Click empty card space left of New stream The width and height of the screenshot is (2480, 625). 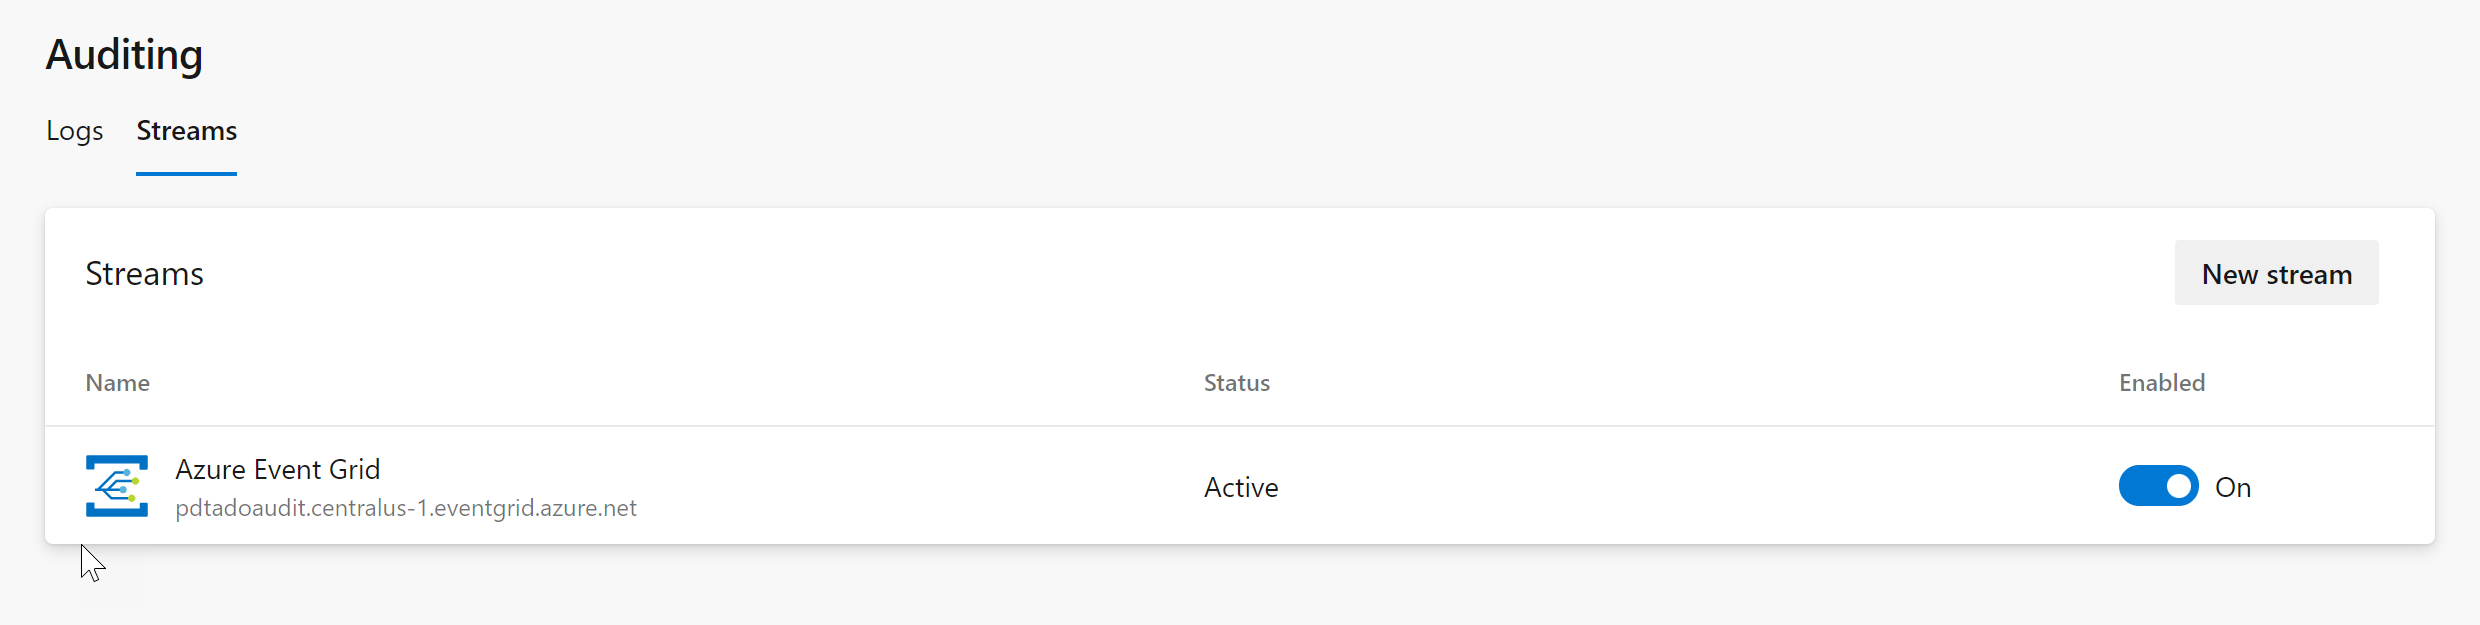(1200, 273)
